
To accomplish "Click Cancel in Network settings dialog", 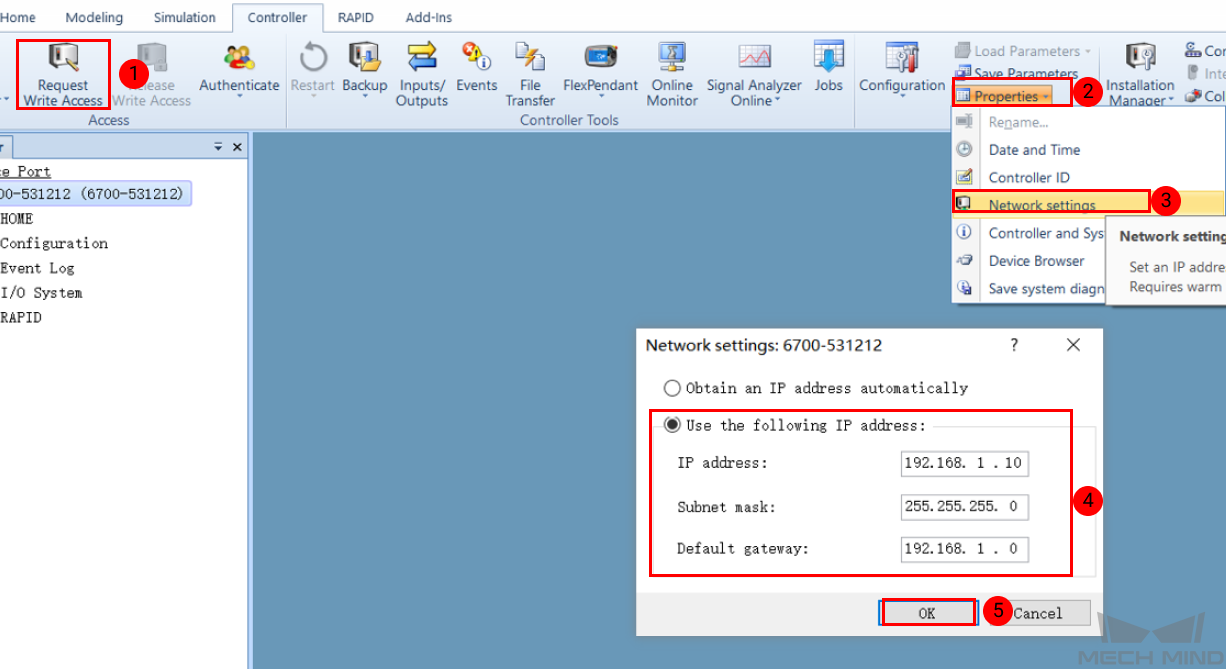I will (x=1037, y=613).
